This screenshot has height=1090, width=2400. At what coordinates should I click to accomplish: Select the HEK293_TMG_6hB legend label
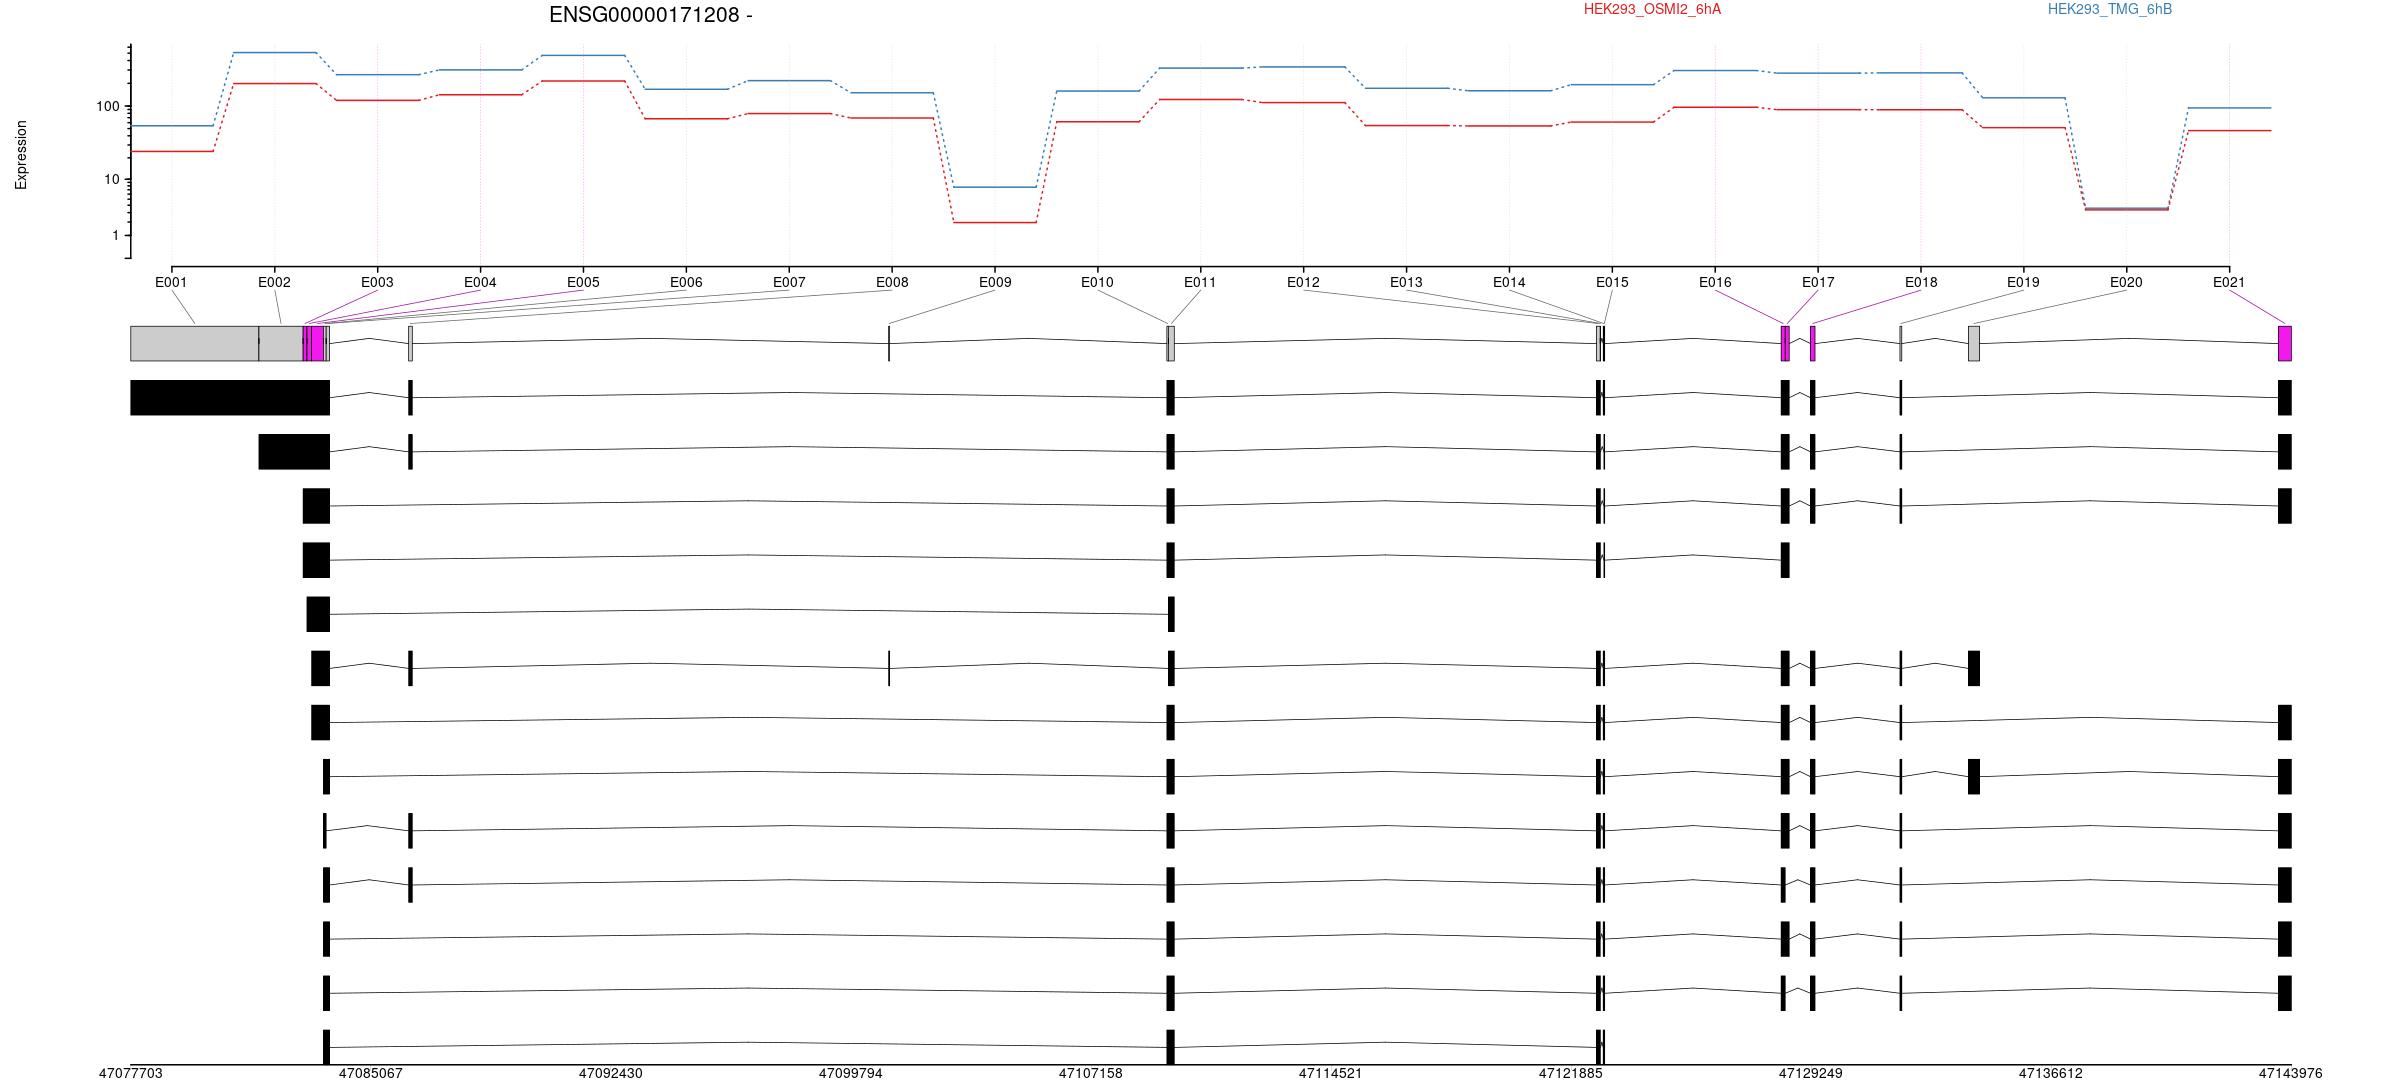2110,9
